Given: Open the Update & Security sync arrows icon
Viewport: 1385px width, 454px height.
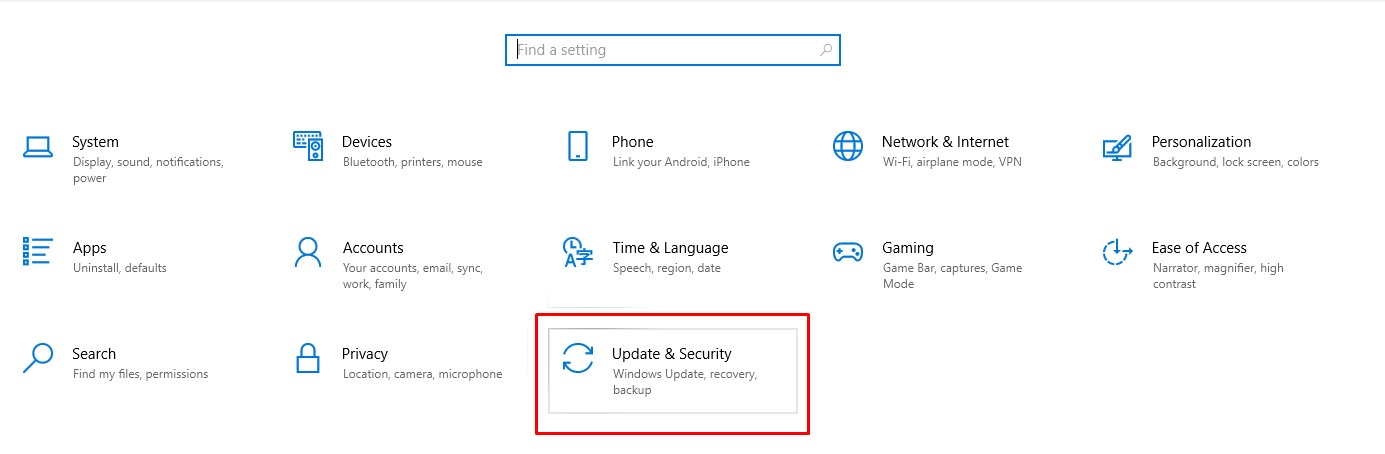Looking at the screenshot, I should click(x=578, y=358).
